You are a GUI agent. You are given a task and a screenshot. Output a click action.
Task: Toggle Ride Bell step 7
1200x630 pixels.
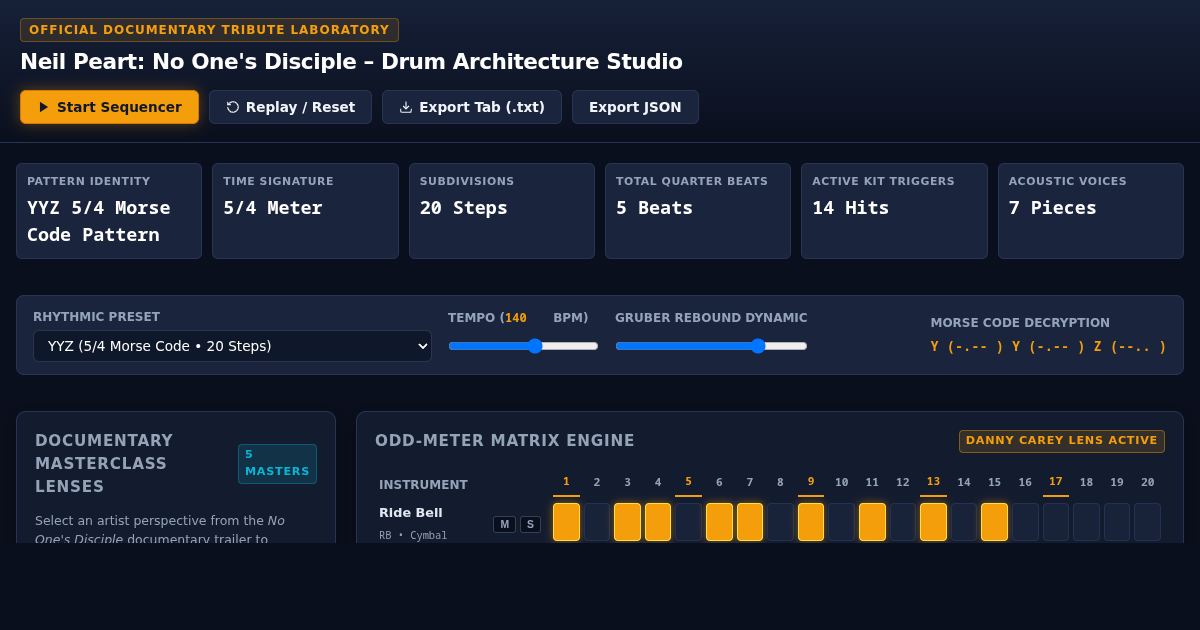pyautogui.click(x=750, y=522)
